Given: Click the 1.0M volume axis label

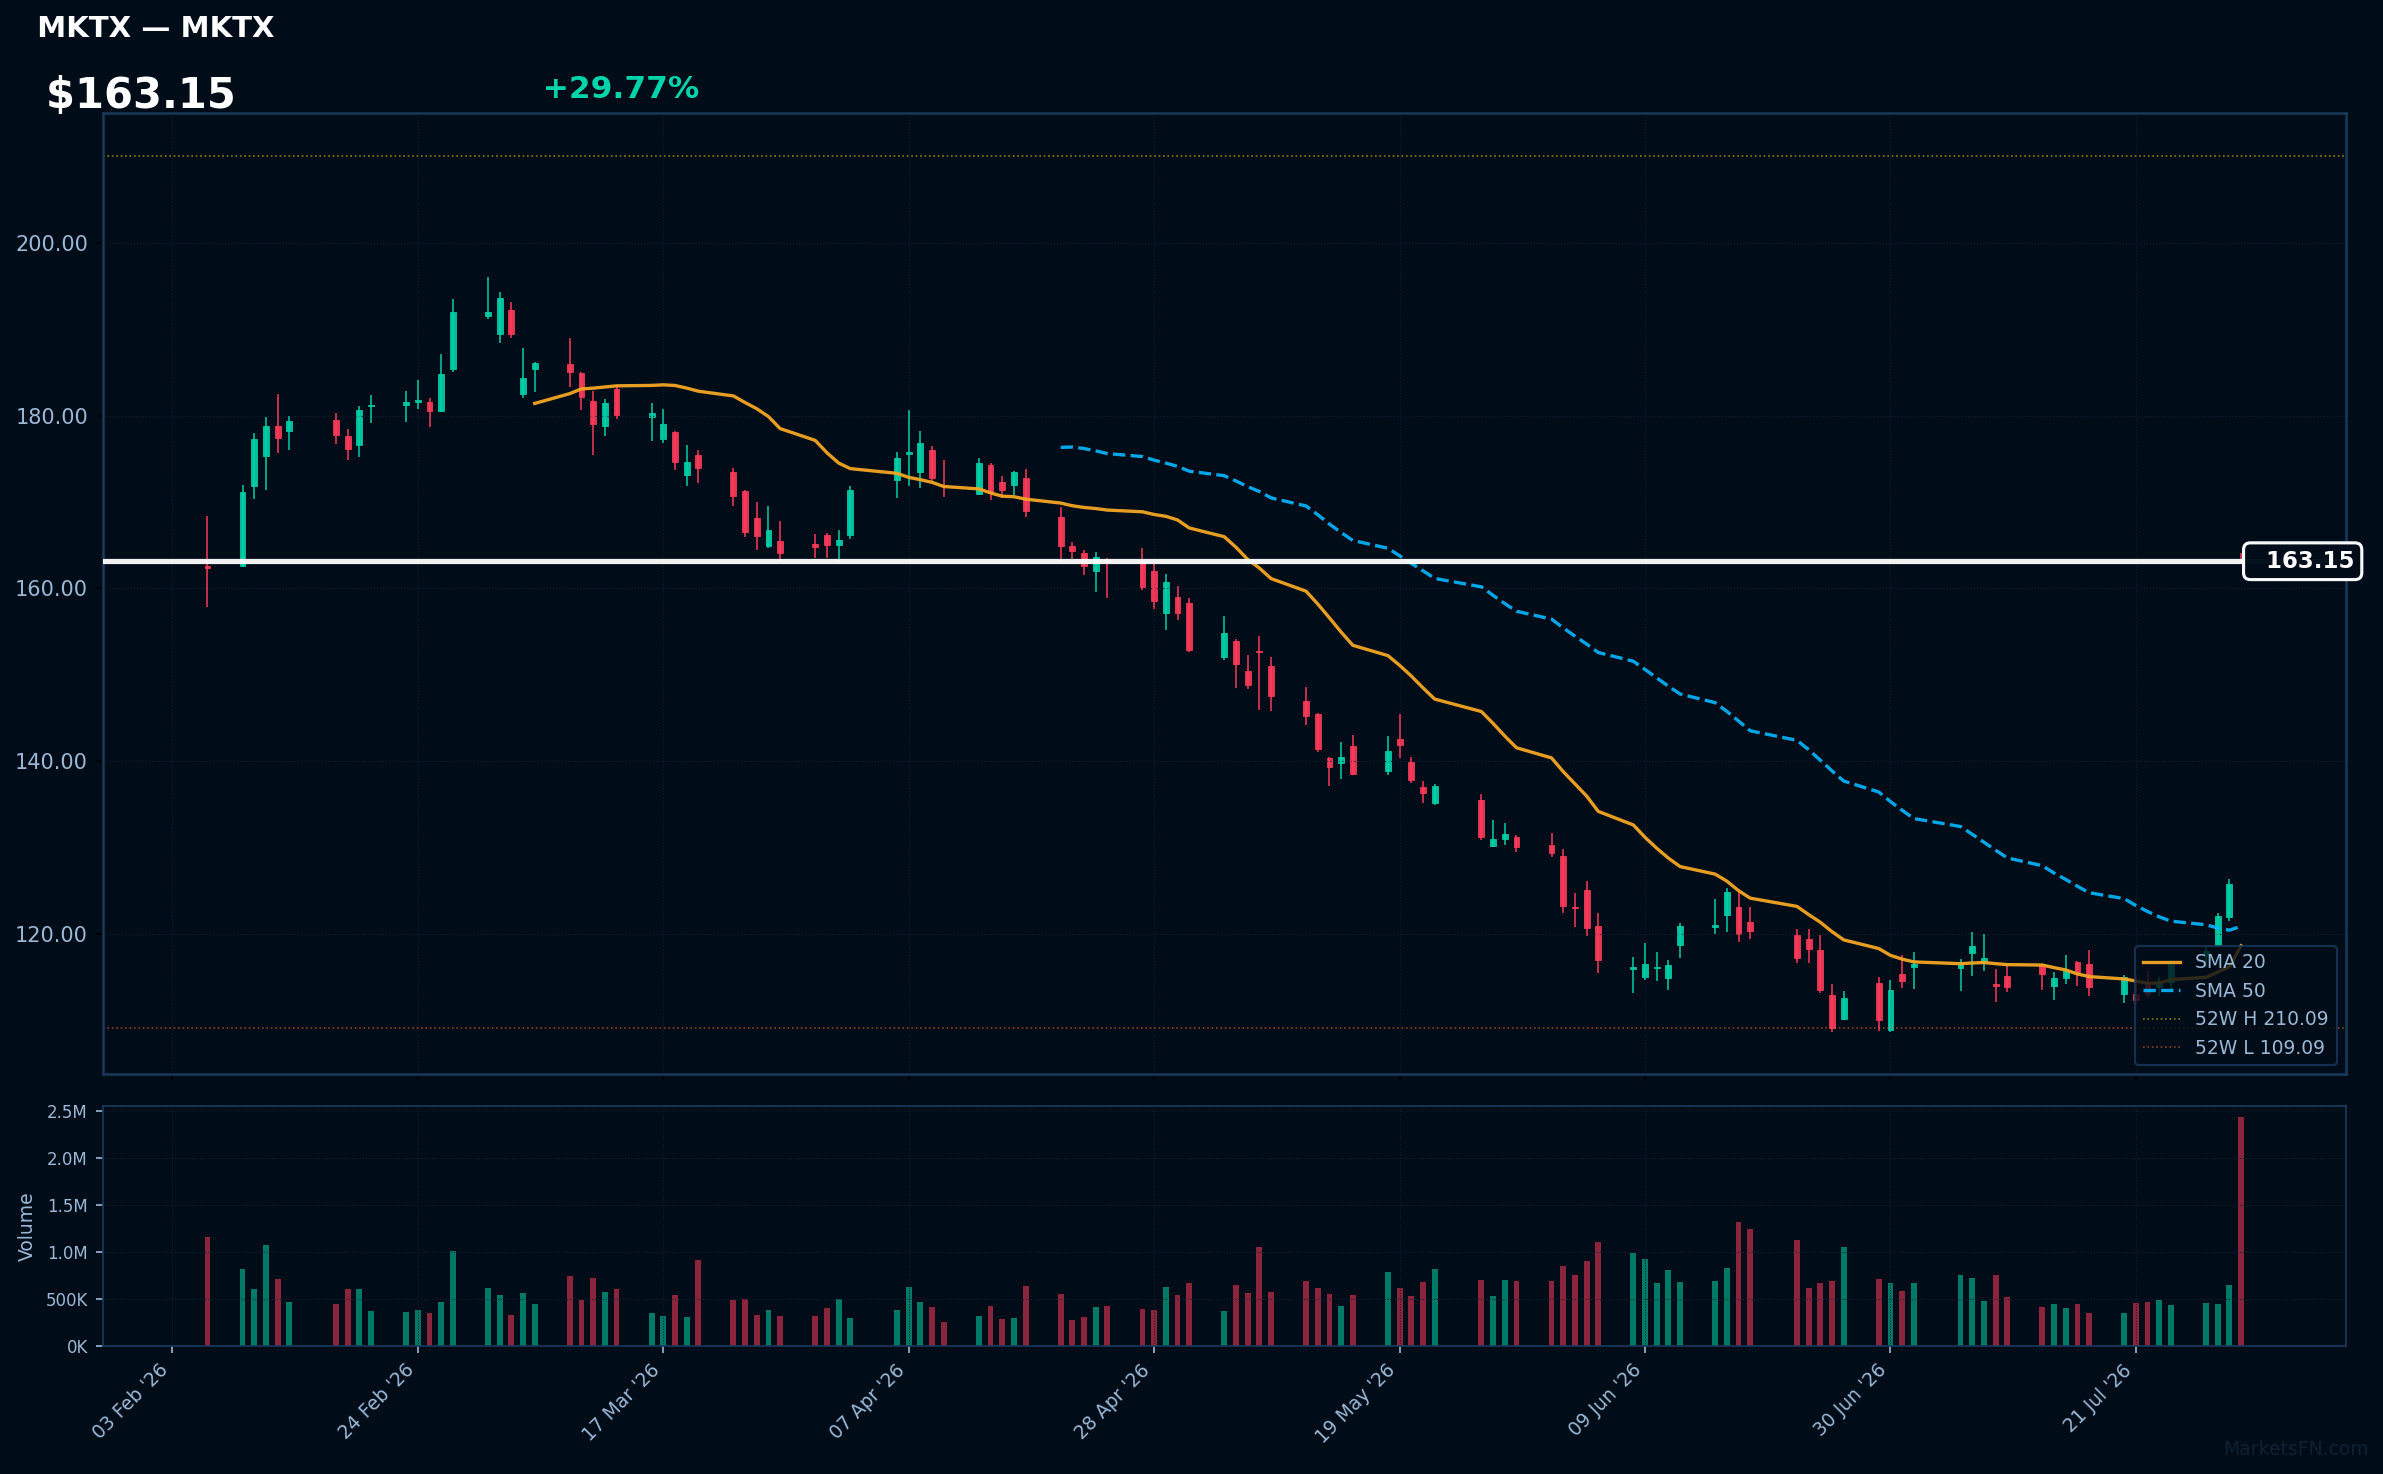Looking at the screenshot, I should click(x=67, y=1253).
